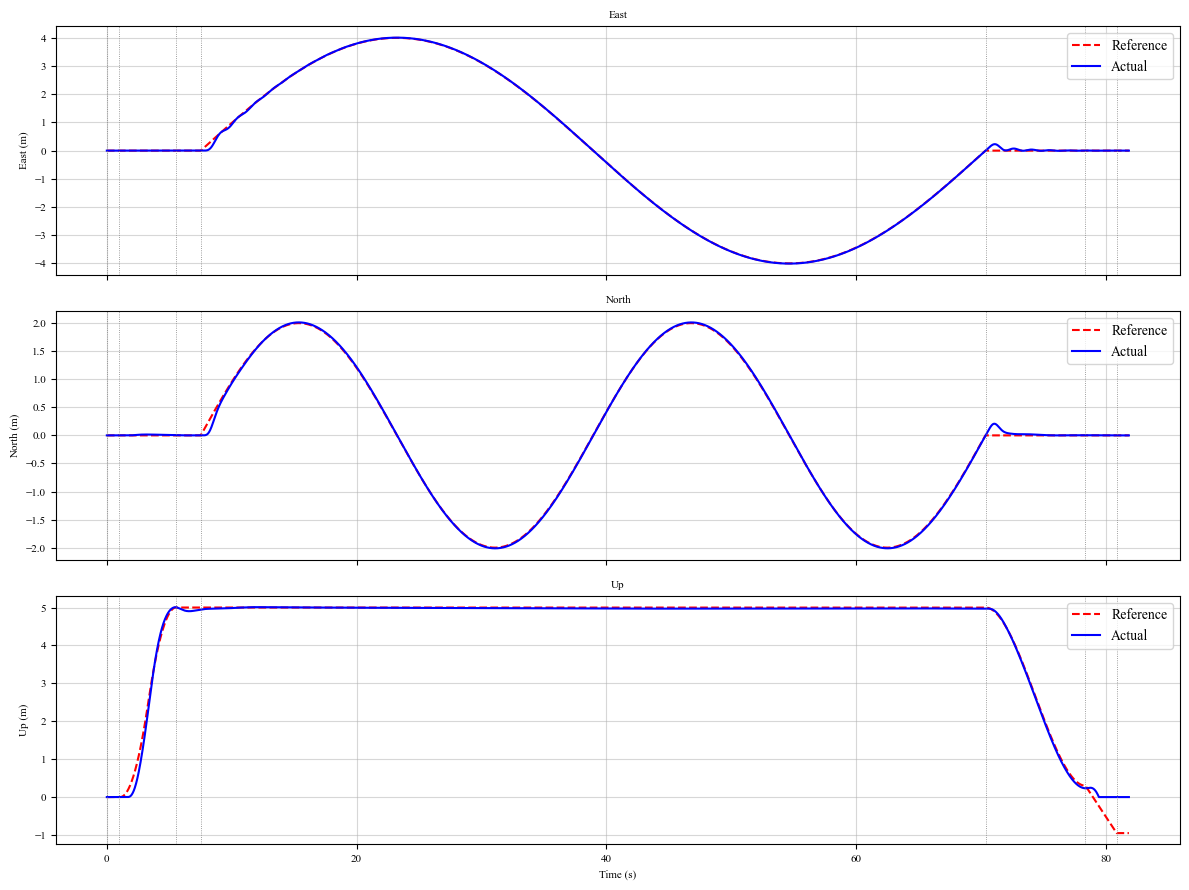Screen dimensions: 1189x890
Task: Click the "5" tick on Up axis
Action: pos(44,609)
